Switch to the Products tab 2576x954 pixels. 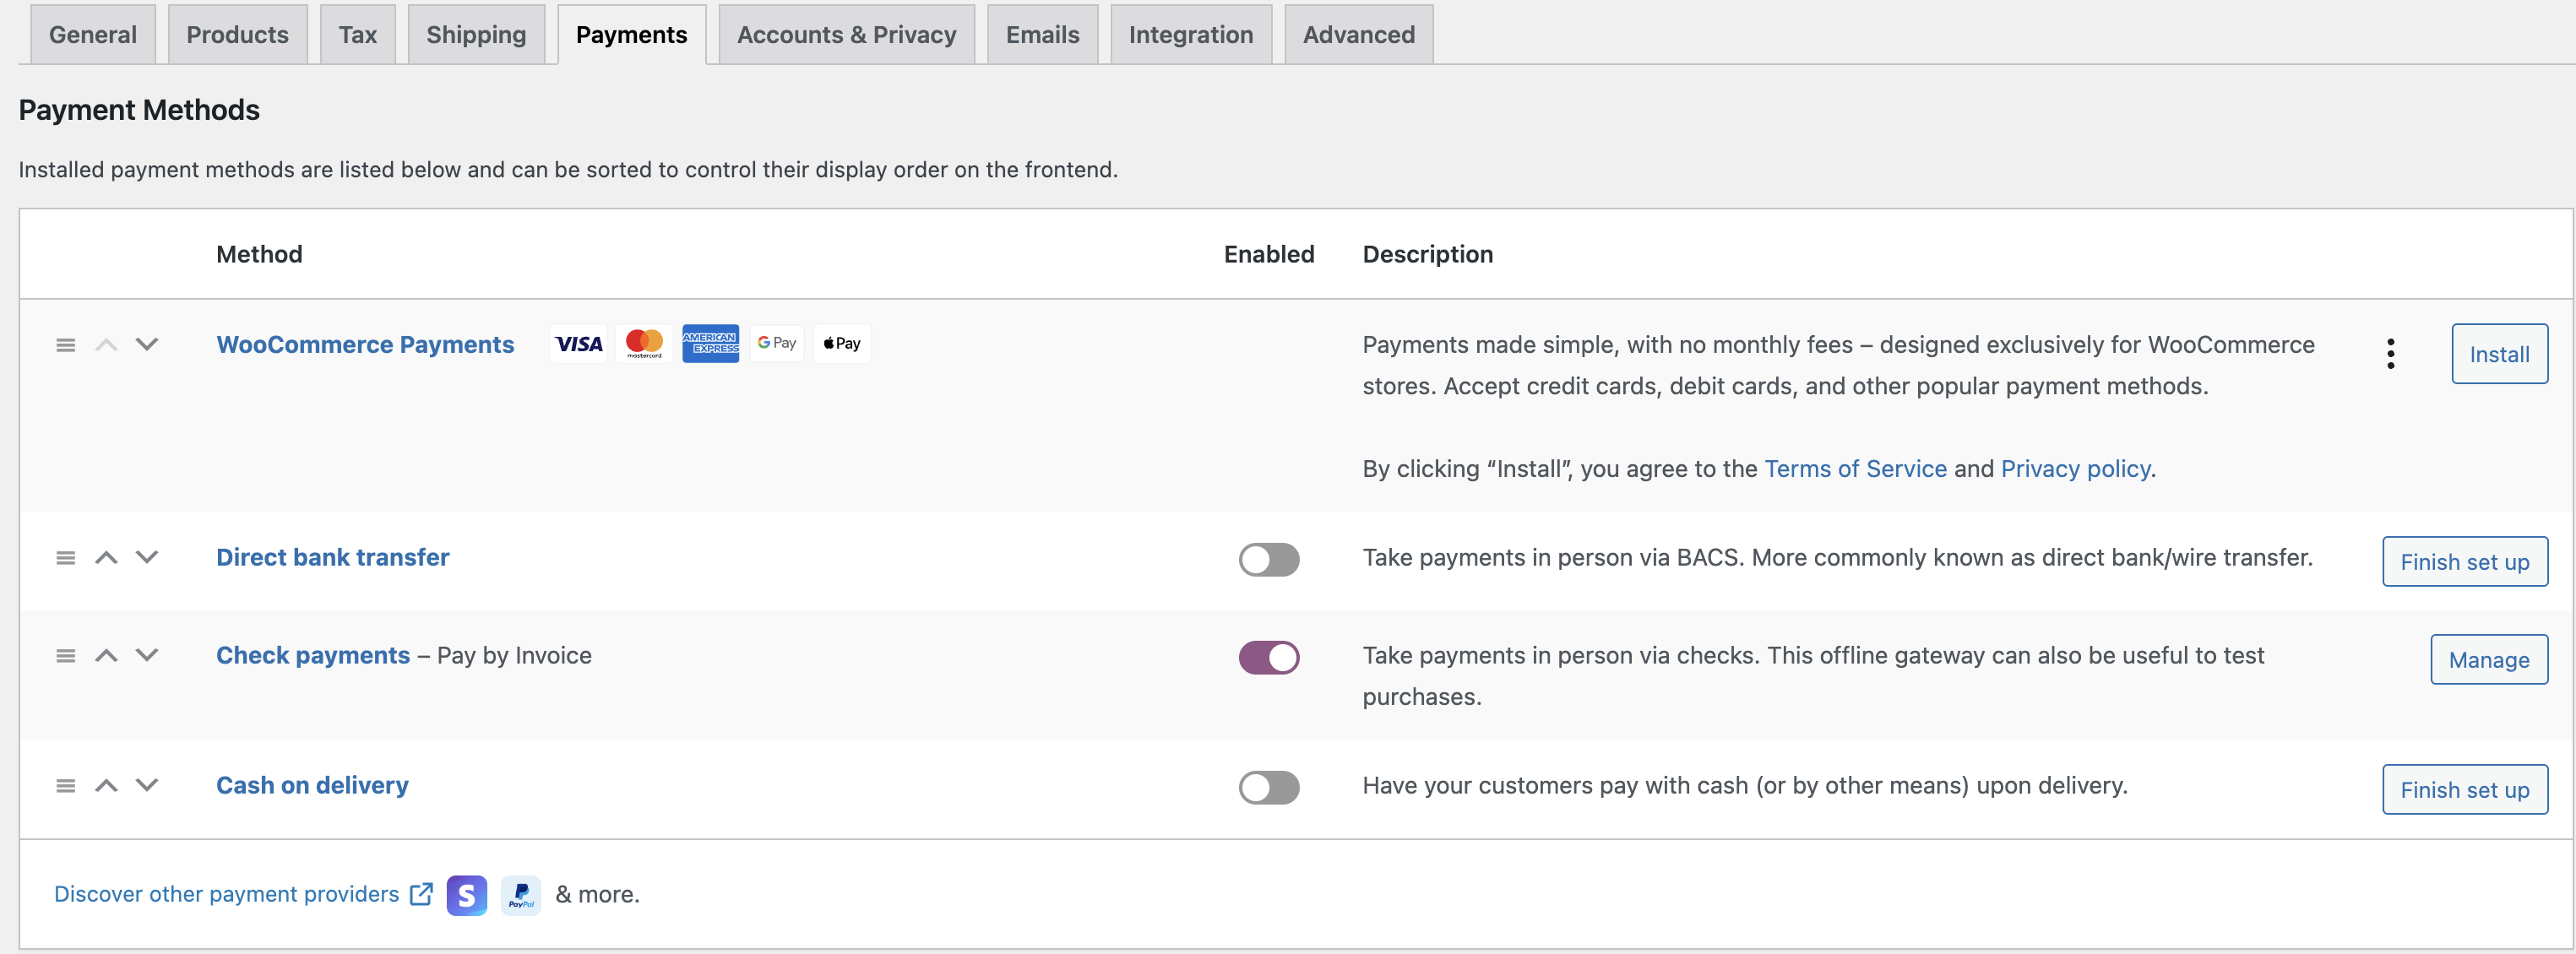[238, 35]
